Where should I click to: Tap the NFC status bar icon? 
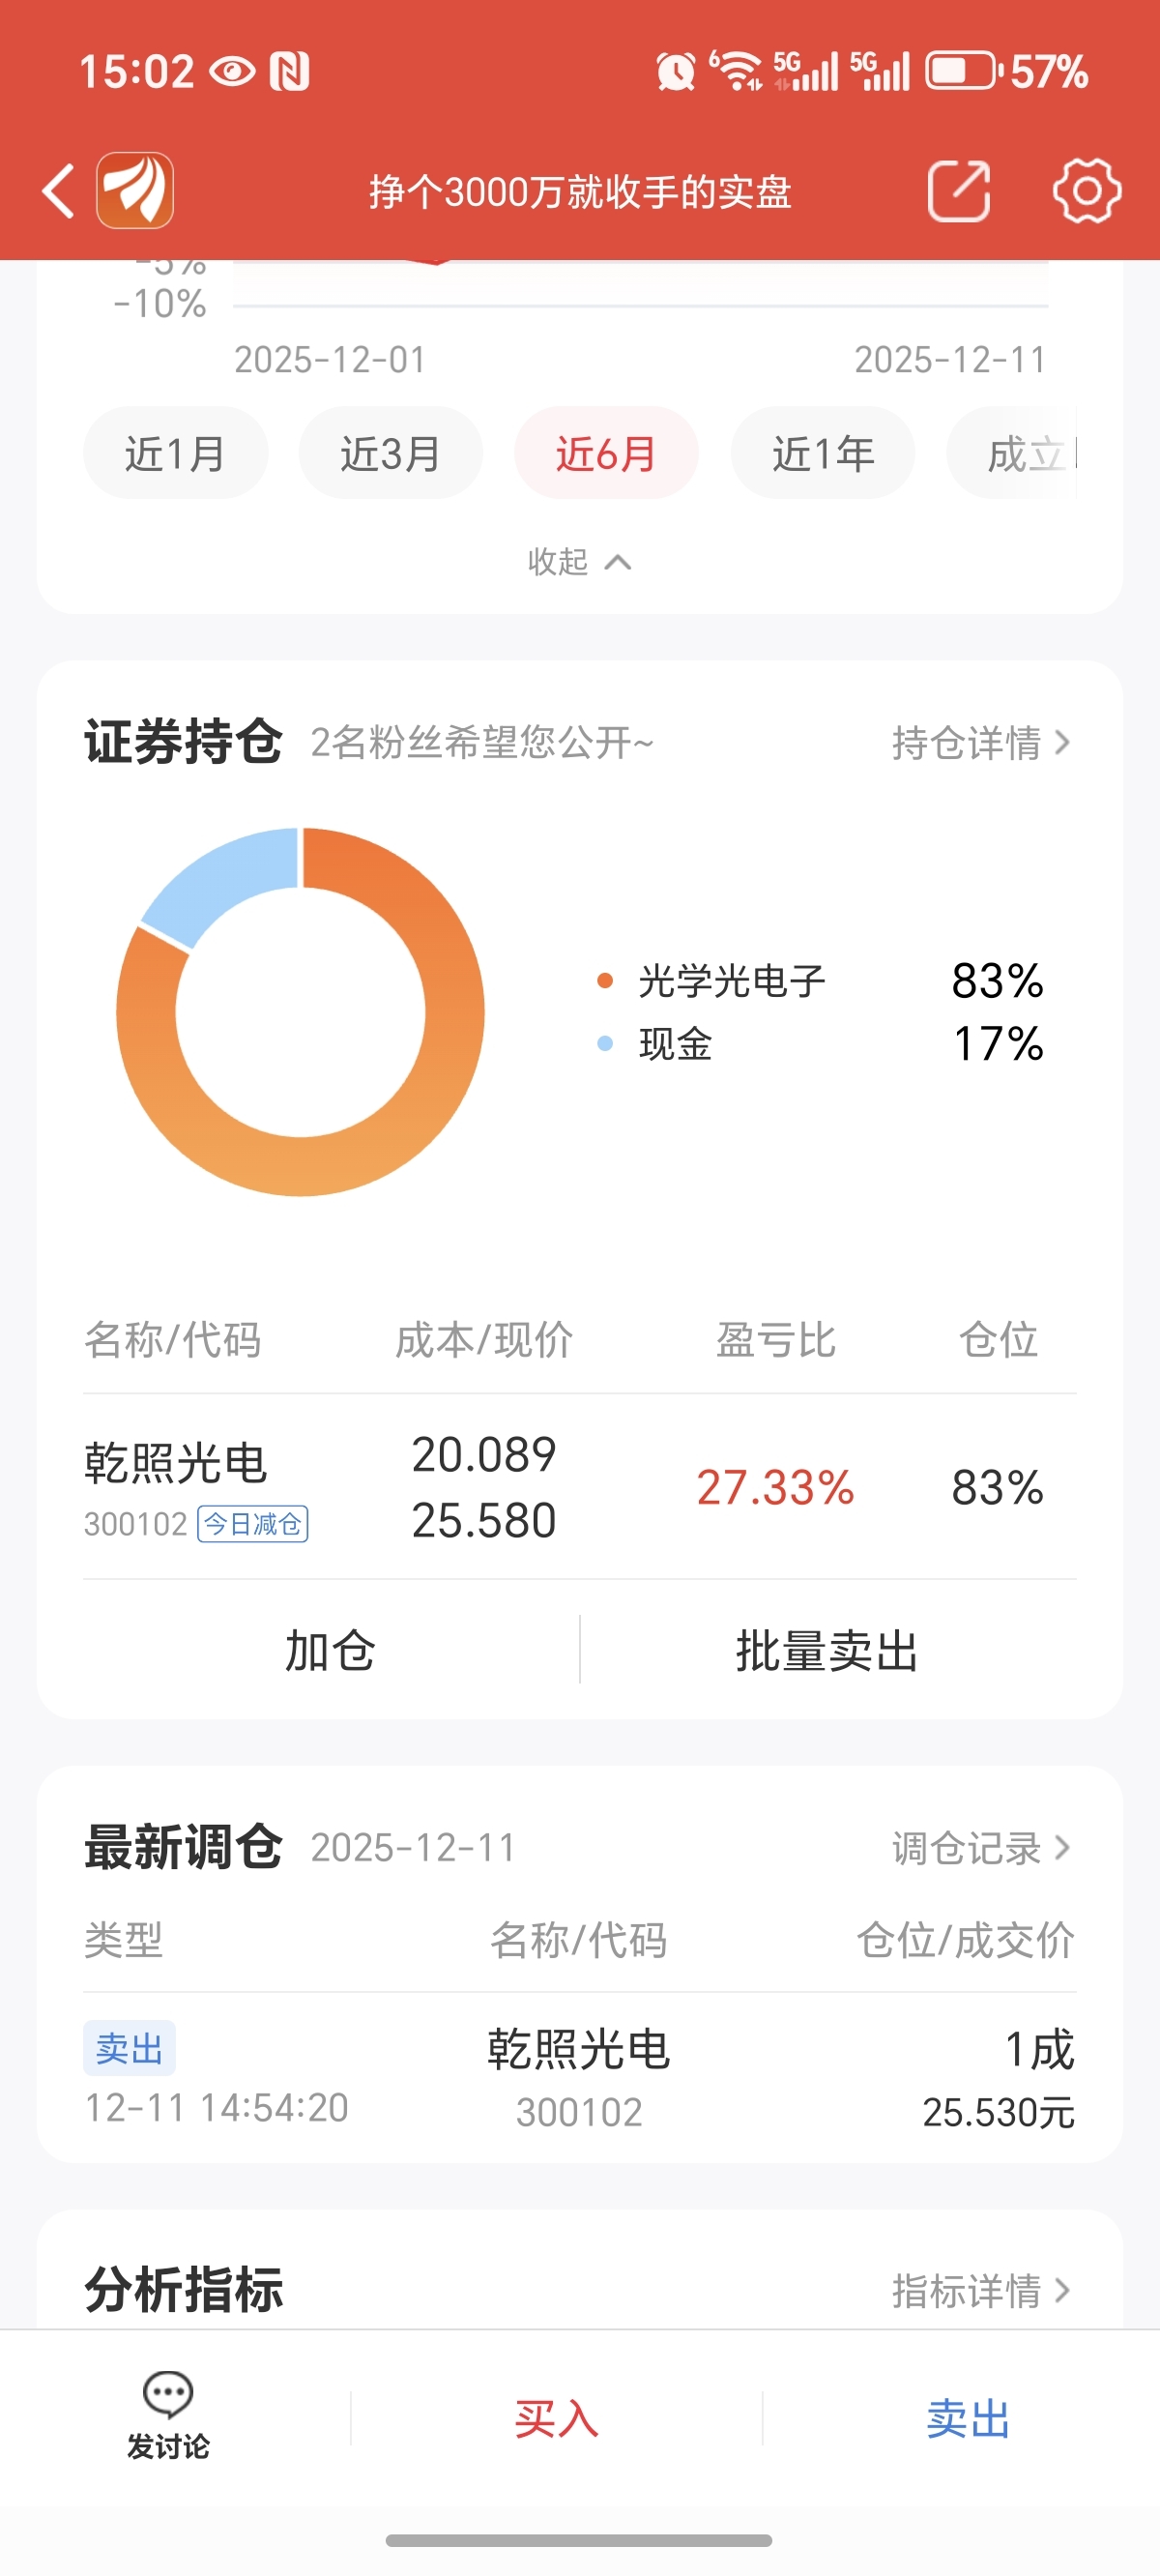pos(289,72)
